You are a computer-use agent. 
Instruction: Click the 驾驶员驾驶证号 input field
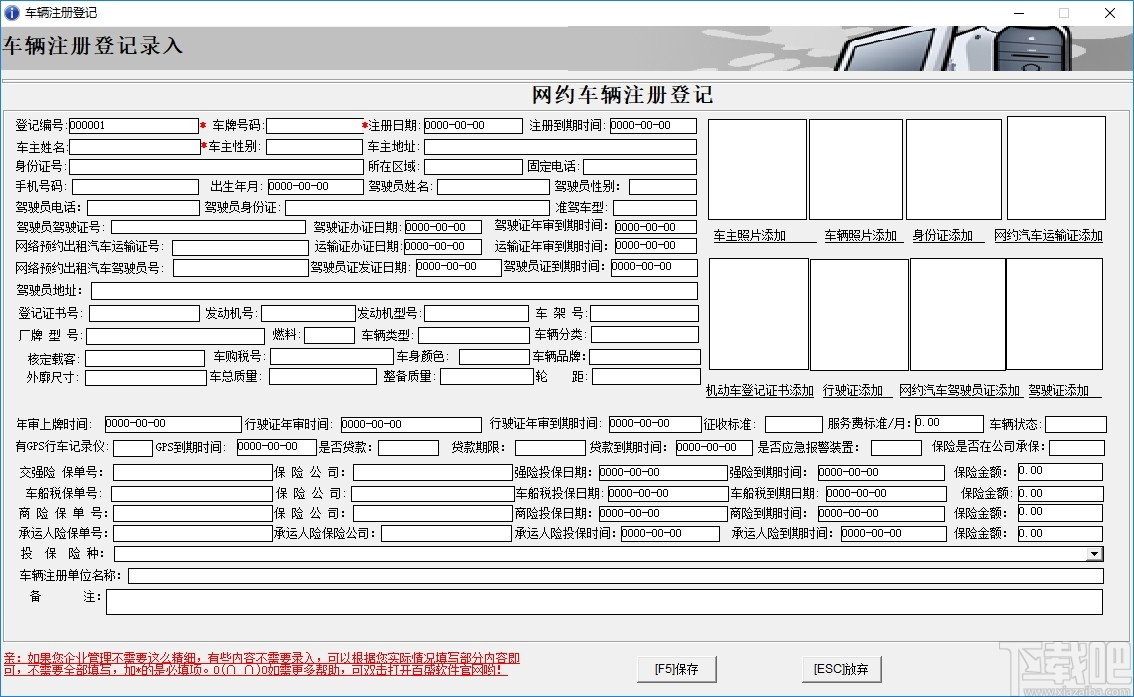tap(208, 227)
